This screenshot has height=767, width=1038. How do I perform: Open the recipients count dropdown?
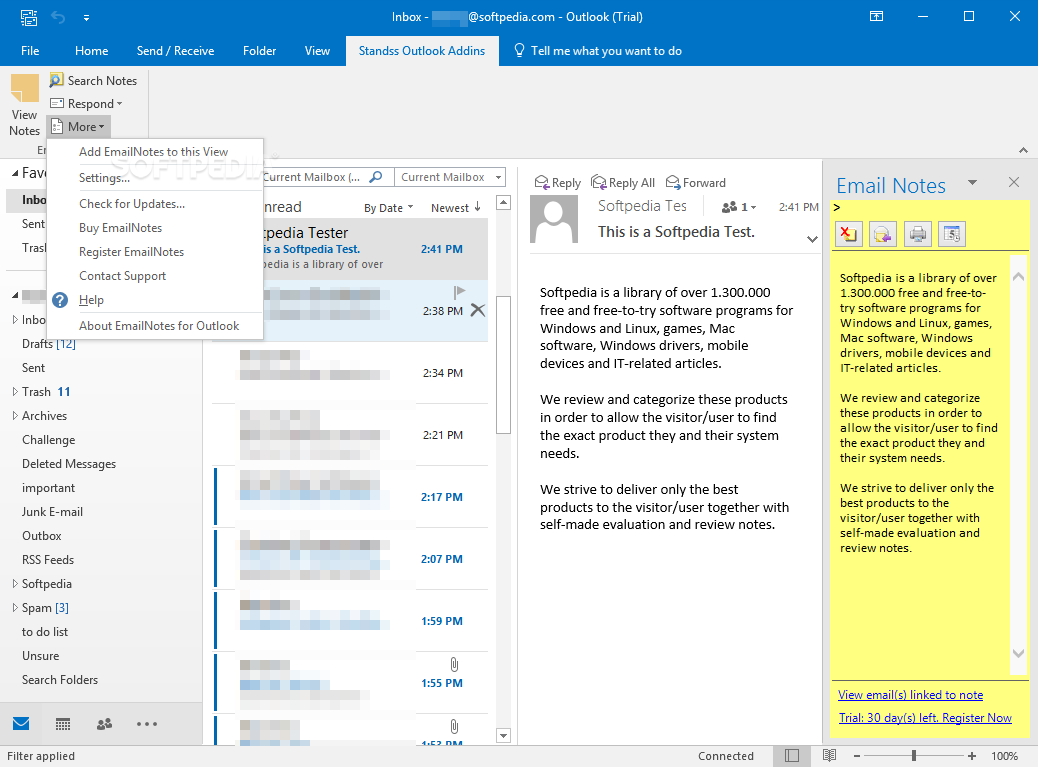tap(739, 207)
